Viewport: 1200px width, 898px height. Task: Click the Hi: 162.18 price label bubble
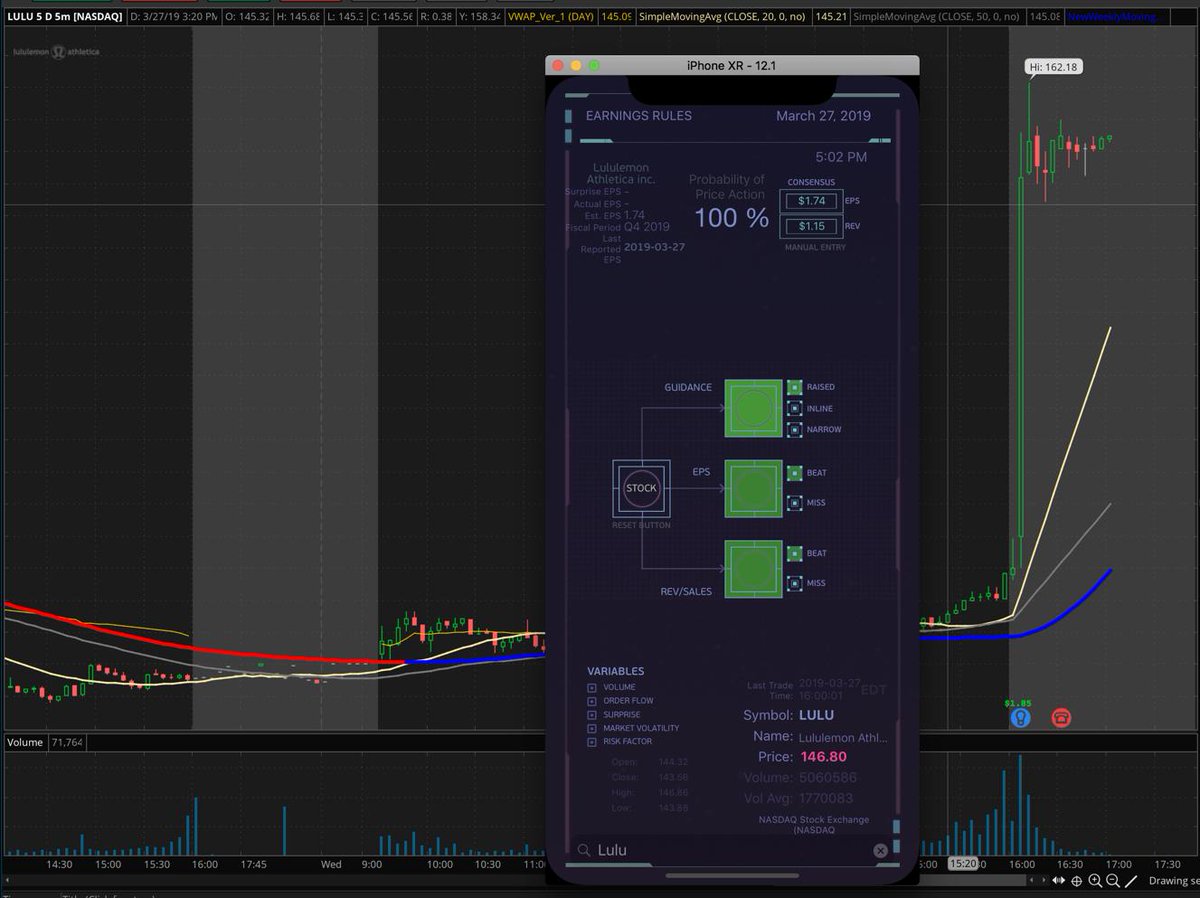(x=1054, y=67)
